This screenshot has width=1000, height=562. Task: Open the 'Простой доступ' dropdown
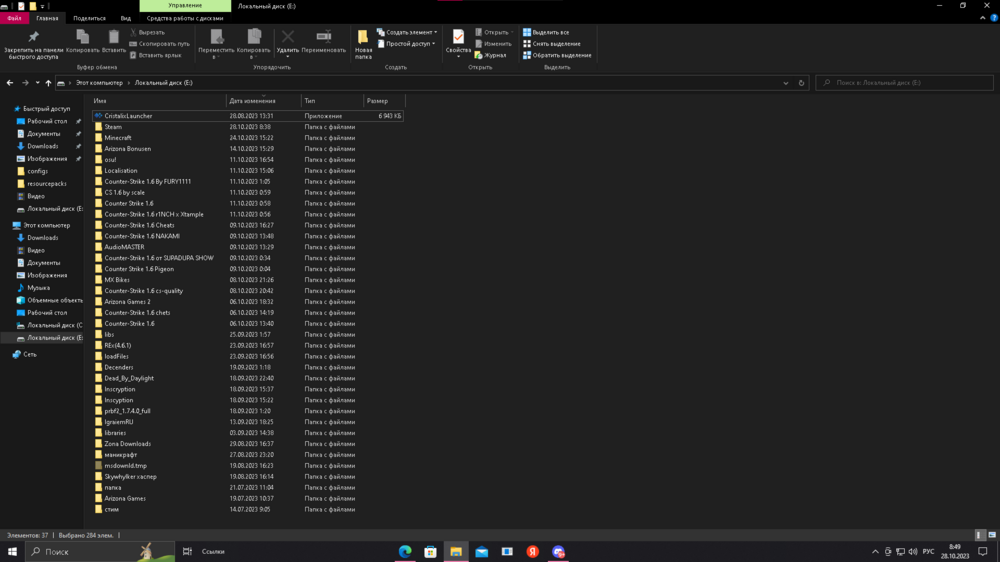pyautogui.click(x=406, y=43)
